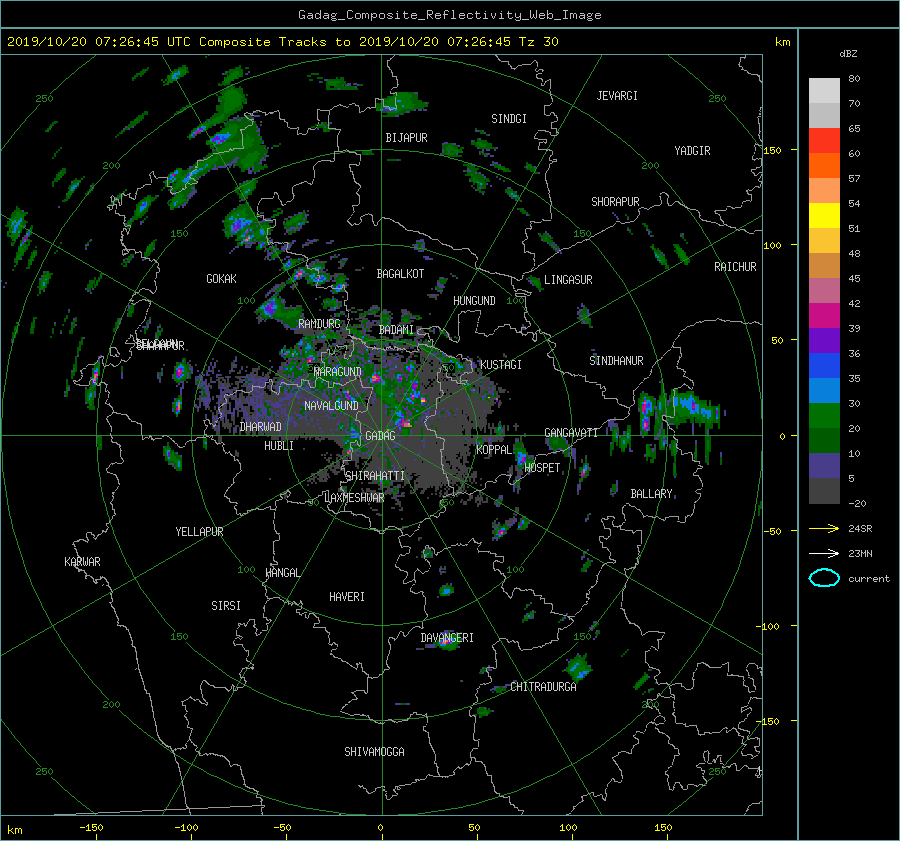Select the light blue 35-30 dBZ swatch
The height and width of the screenshot is (841, 900).
click(x=824, y=391)
